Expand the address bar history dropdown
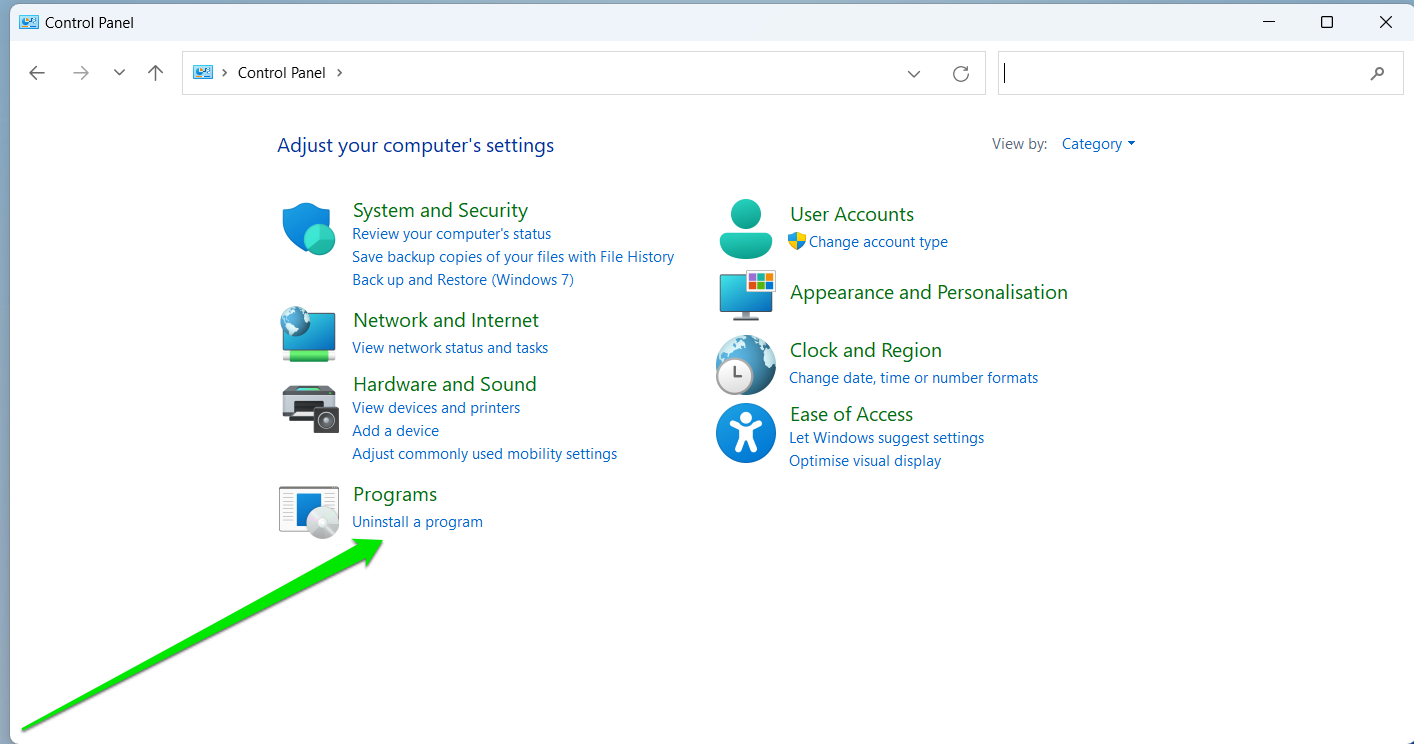This screenshot has width=1414, height=744. [x=914, y=74]
